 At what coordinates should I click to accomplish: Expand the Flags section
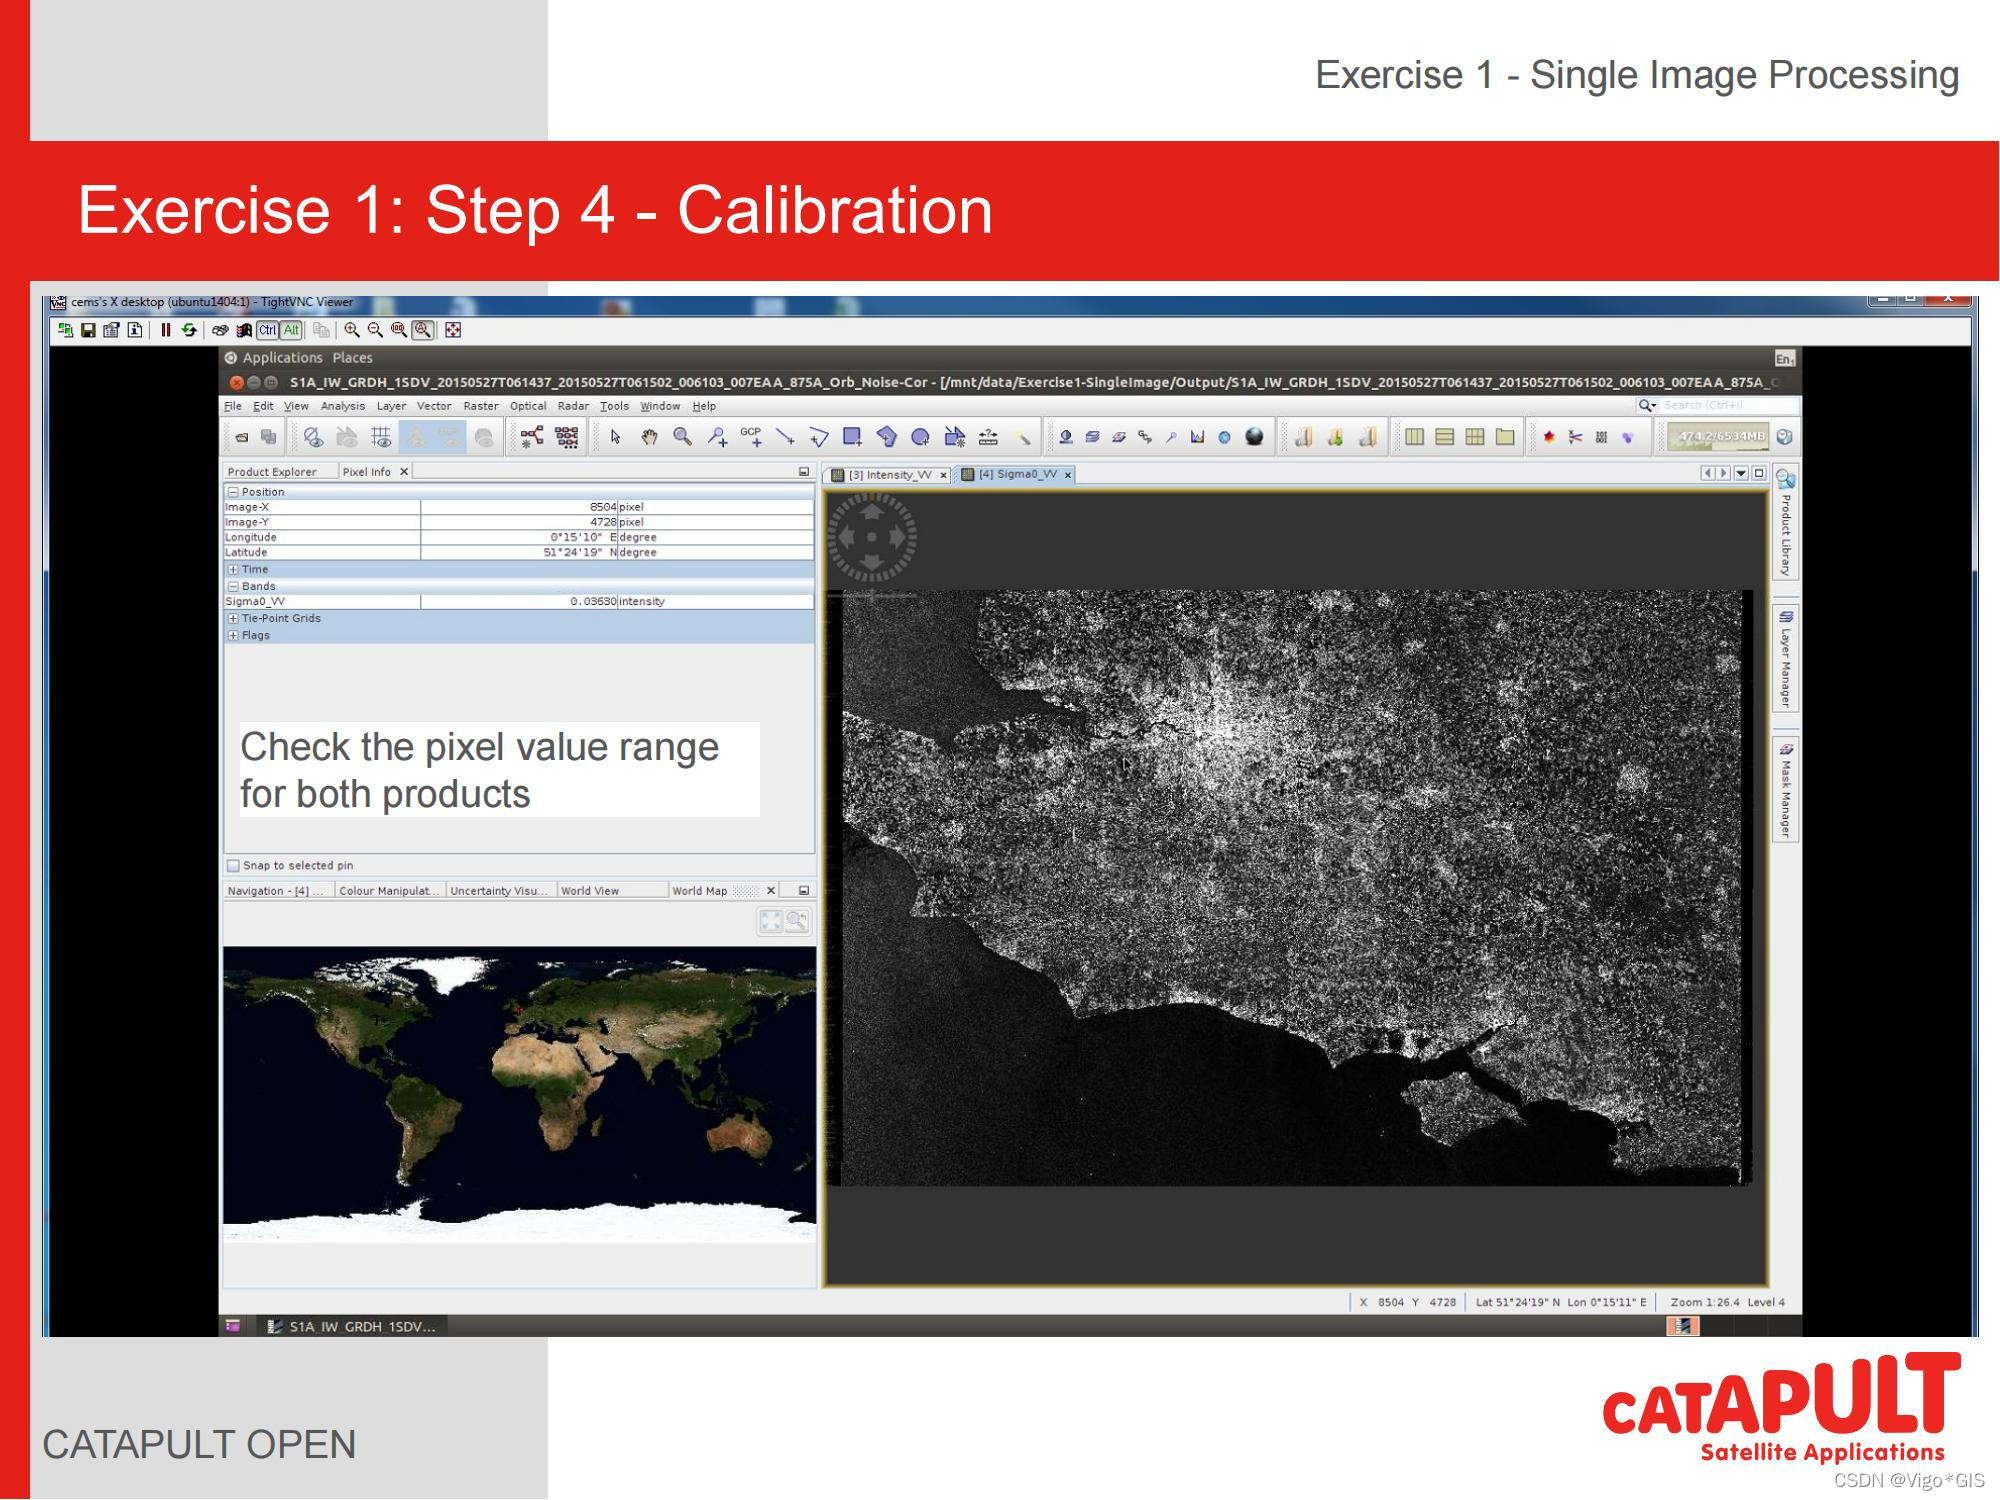pyautogui.click(x=233, y=636)
